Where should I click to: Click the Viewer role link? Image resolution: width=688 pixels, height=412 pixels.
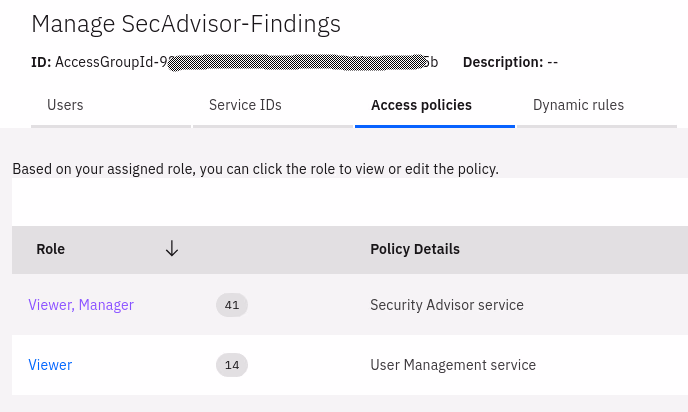click(x=50, y=365)
